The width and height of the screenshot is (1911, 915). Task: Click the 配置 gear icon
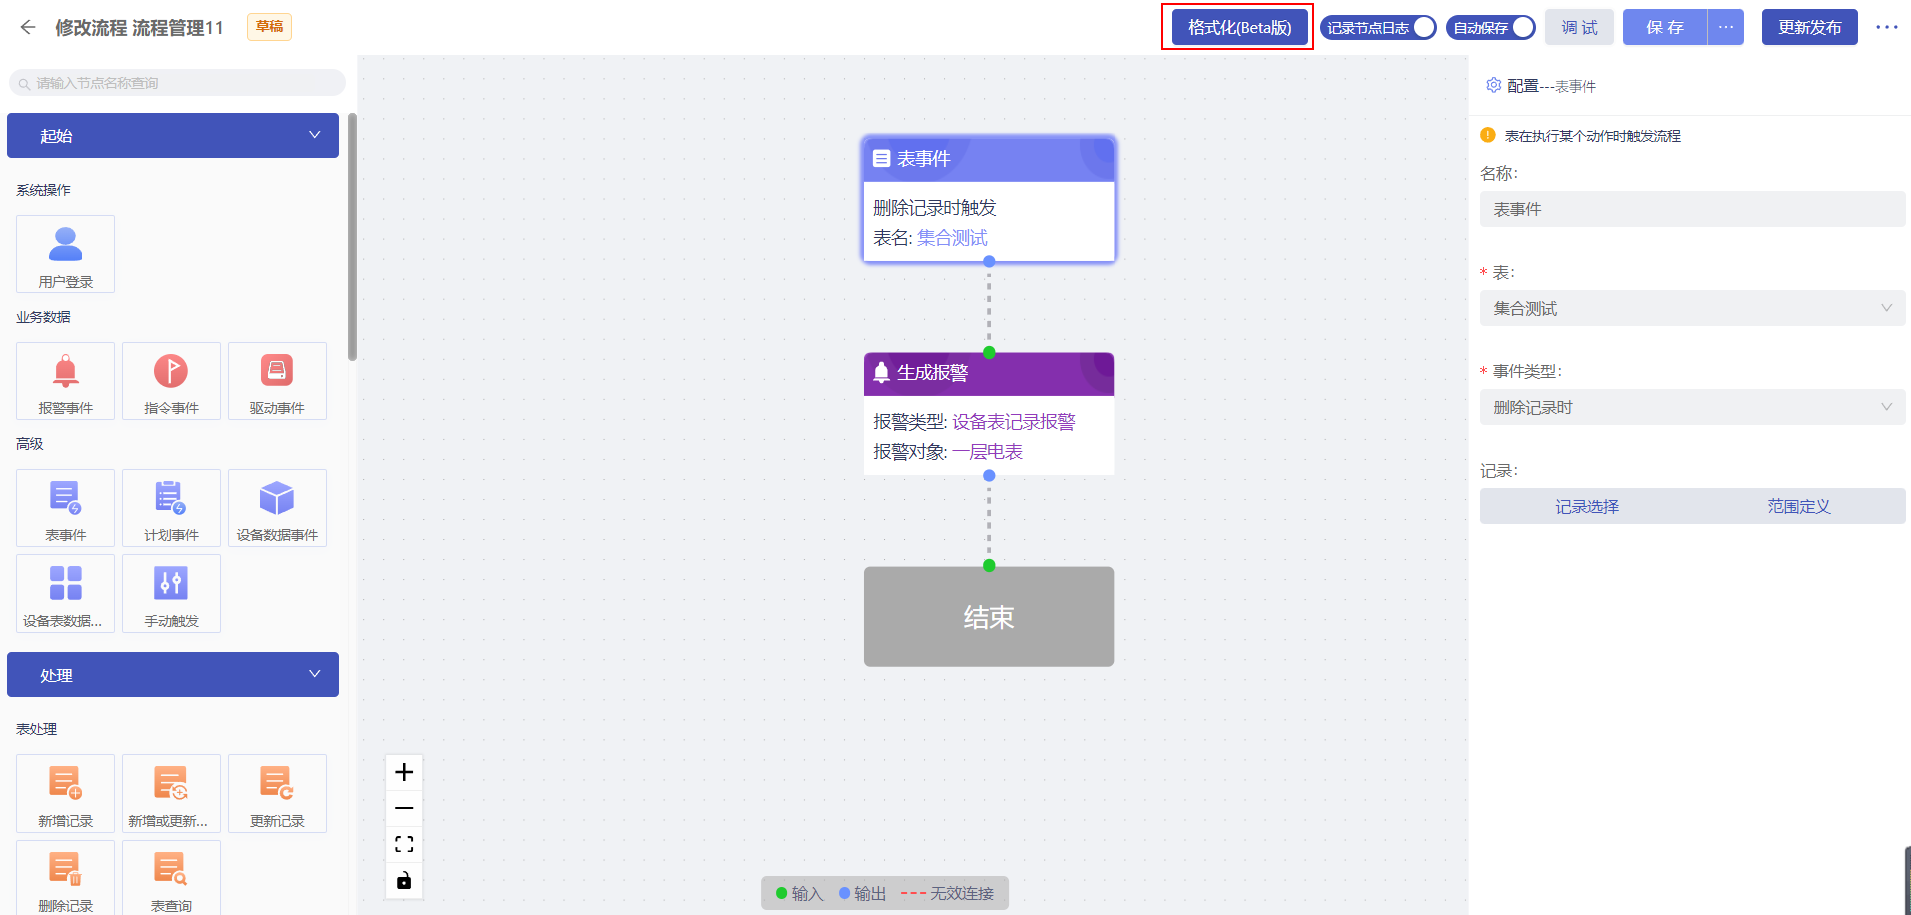click(x=1493, y=85)
